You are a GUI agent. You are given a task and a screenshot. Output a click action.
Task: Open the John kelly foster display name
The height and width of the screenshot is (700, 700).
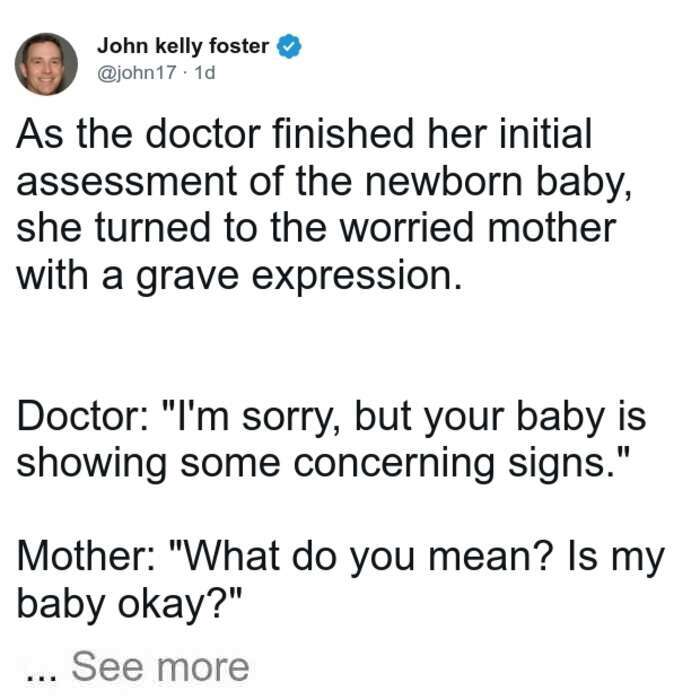coord(183,46)
